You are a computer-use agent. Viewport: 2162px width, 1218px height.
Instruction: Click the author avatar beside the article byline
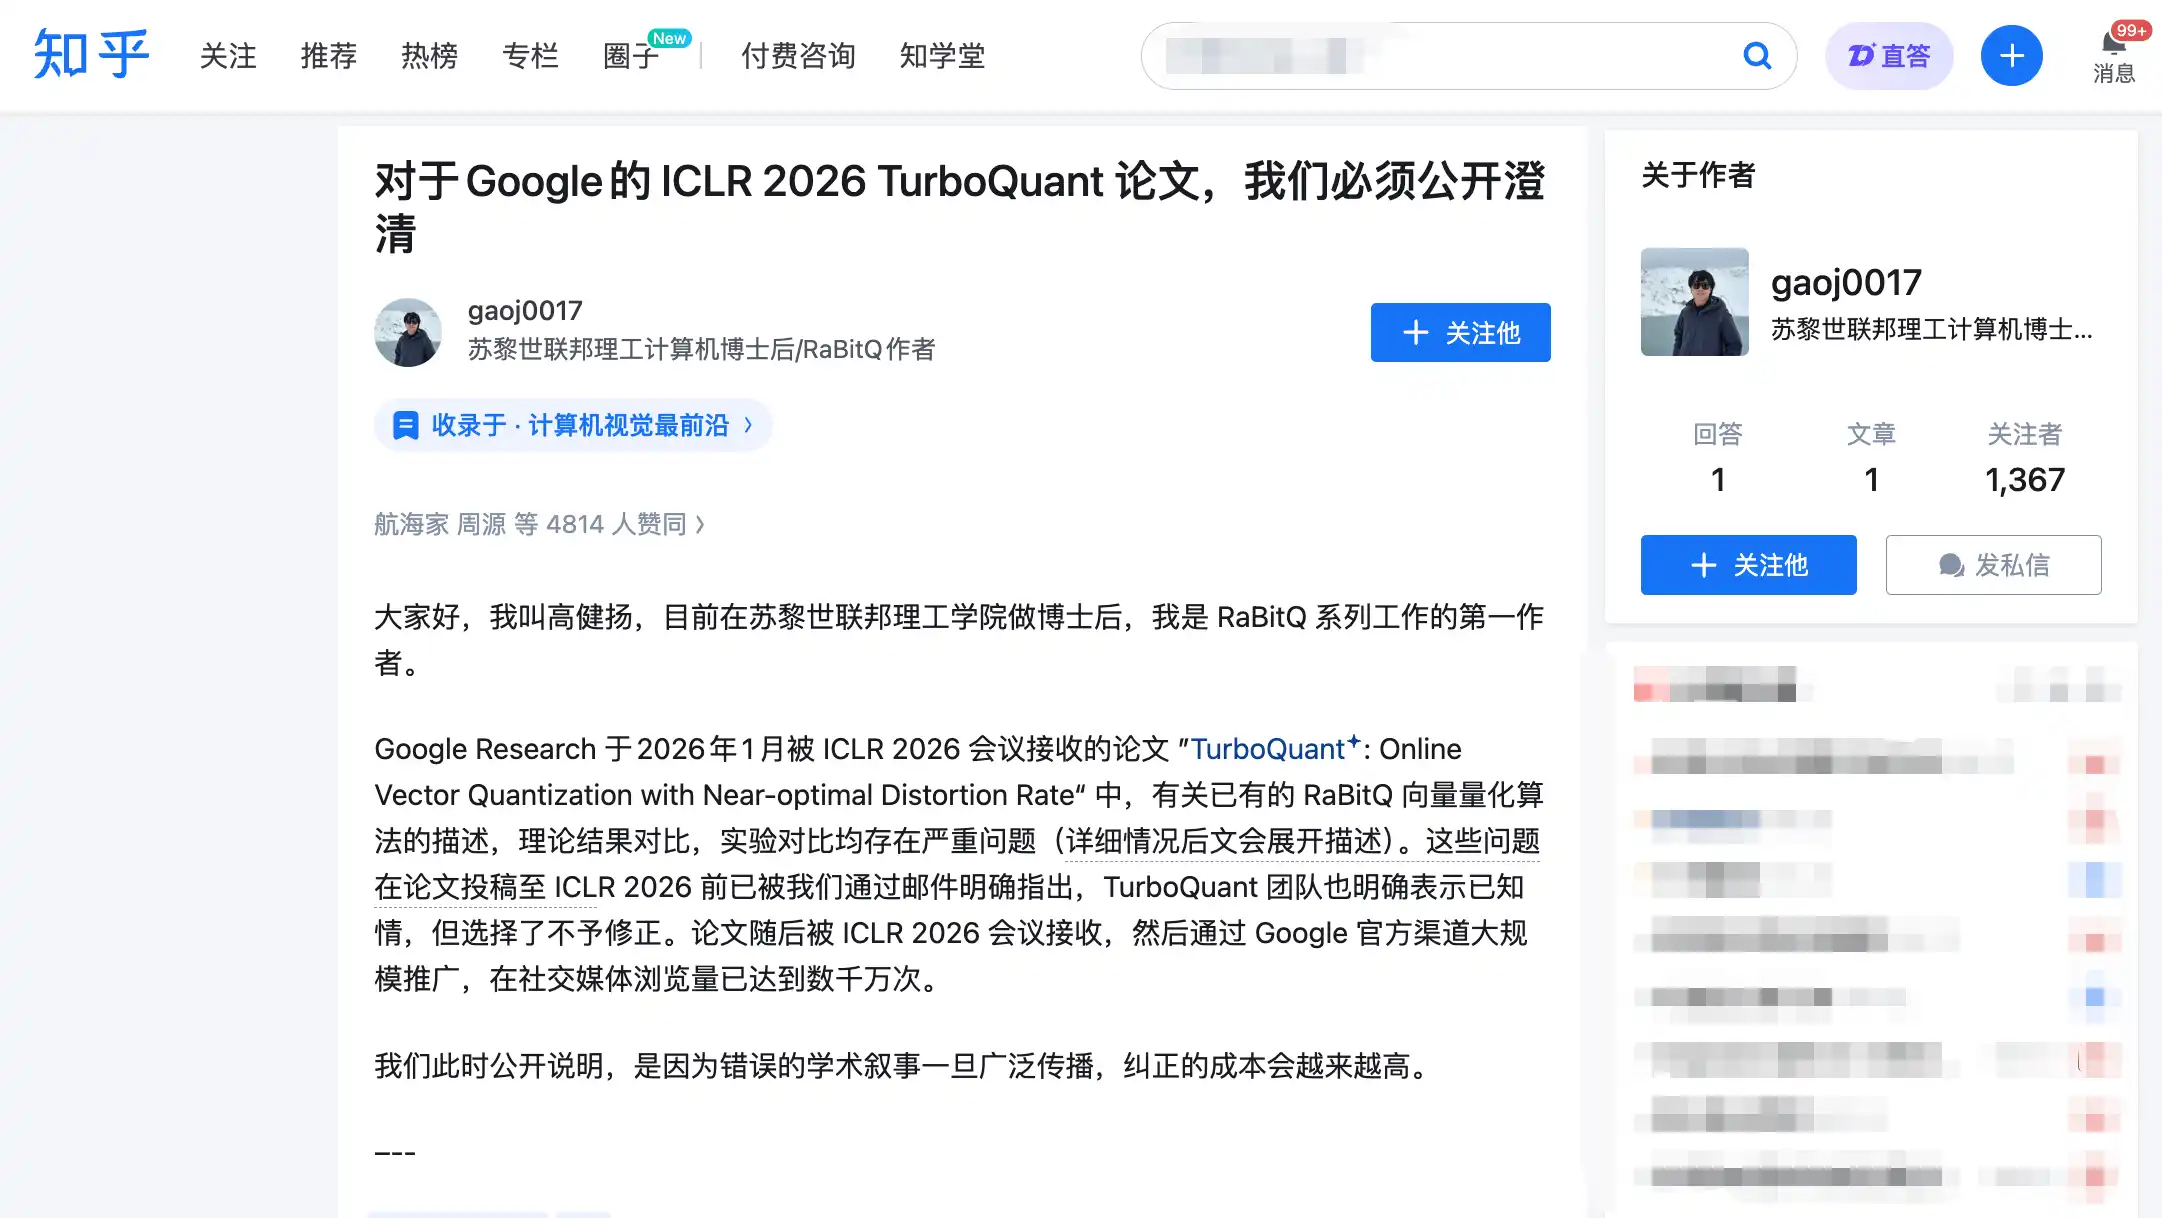tap(407, 332)
